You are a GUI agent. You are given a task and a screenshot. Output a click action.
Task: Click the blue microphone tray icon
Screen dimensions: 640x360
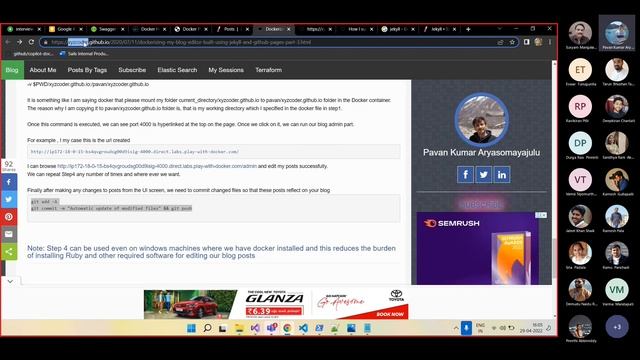click(x=466, y=328)
